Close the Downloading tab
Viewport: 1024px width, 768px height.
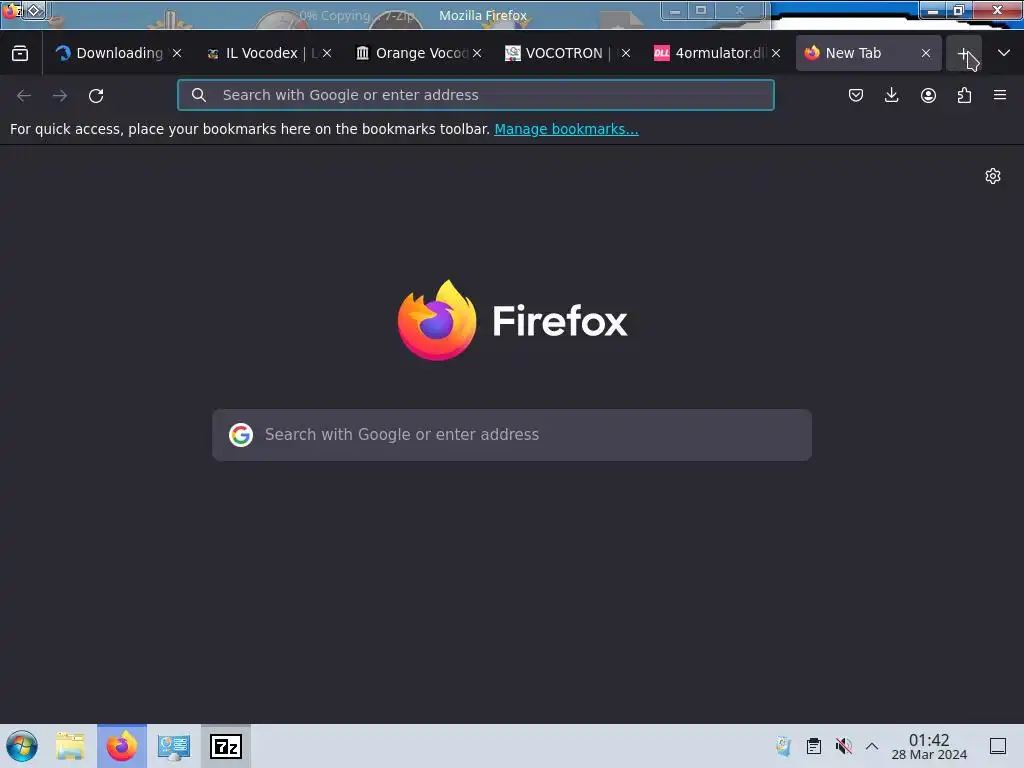(177, 53)
